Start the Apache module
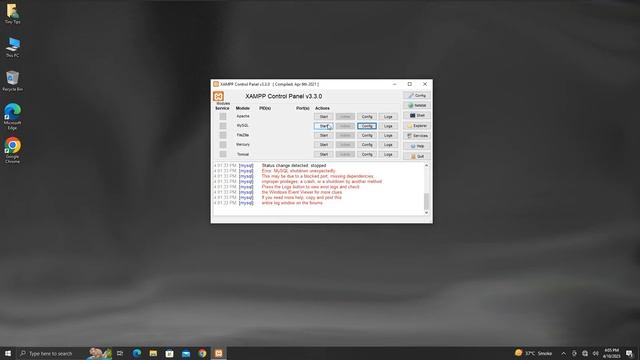The height and width of the screenshot is (360, 640). 324,117
